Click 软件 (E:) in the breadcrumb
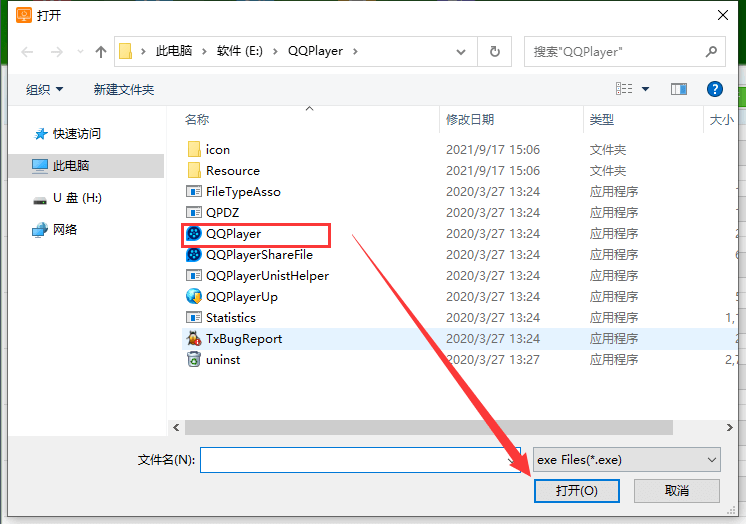This screenshot has width=746, height=524. (x=239, y=51)
